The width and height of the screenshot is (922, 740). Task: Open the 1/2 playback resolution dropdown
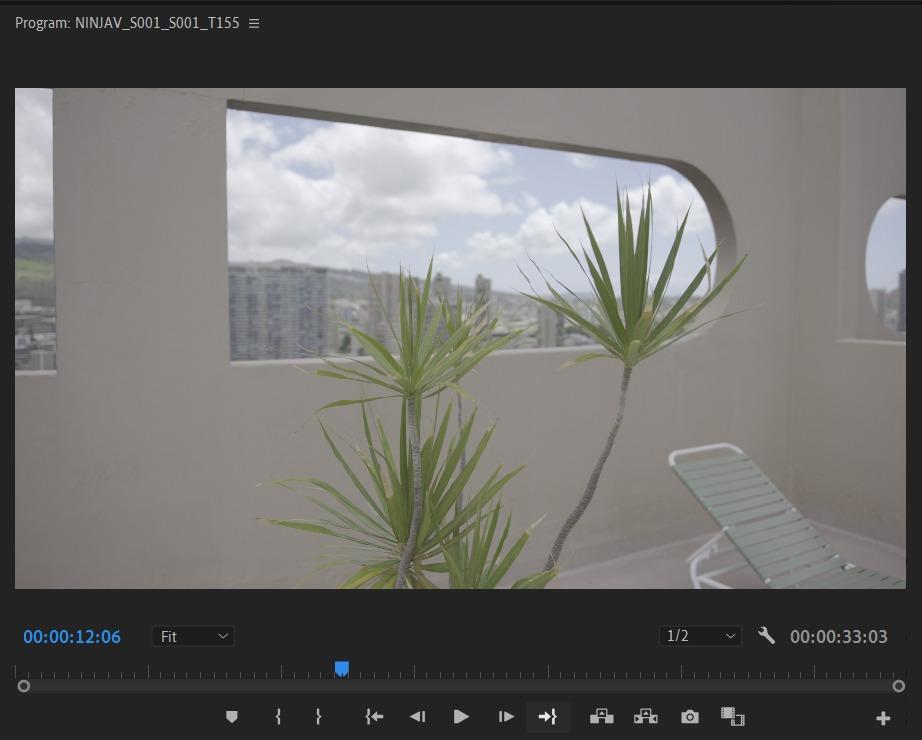700,636
